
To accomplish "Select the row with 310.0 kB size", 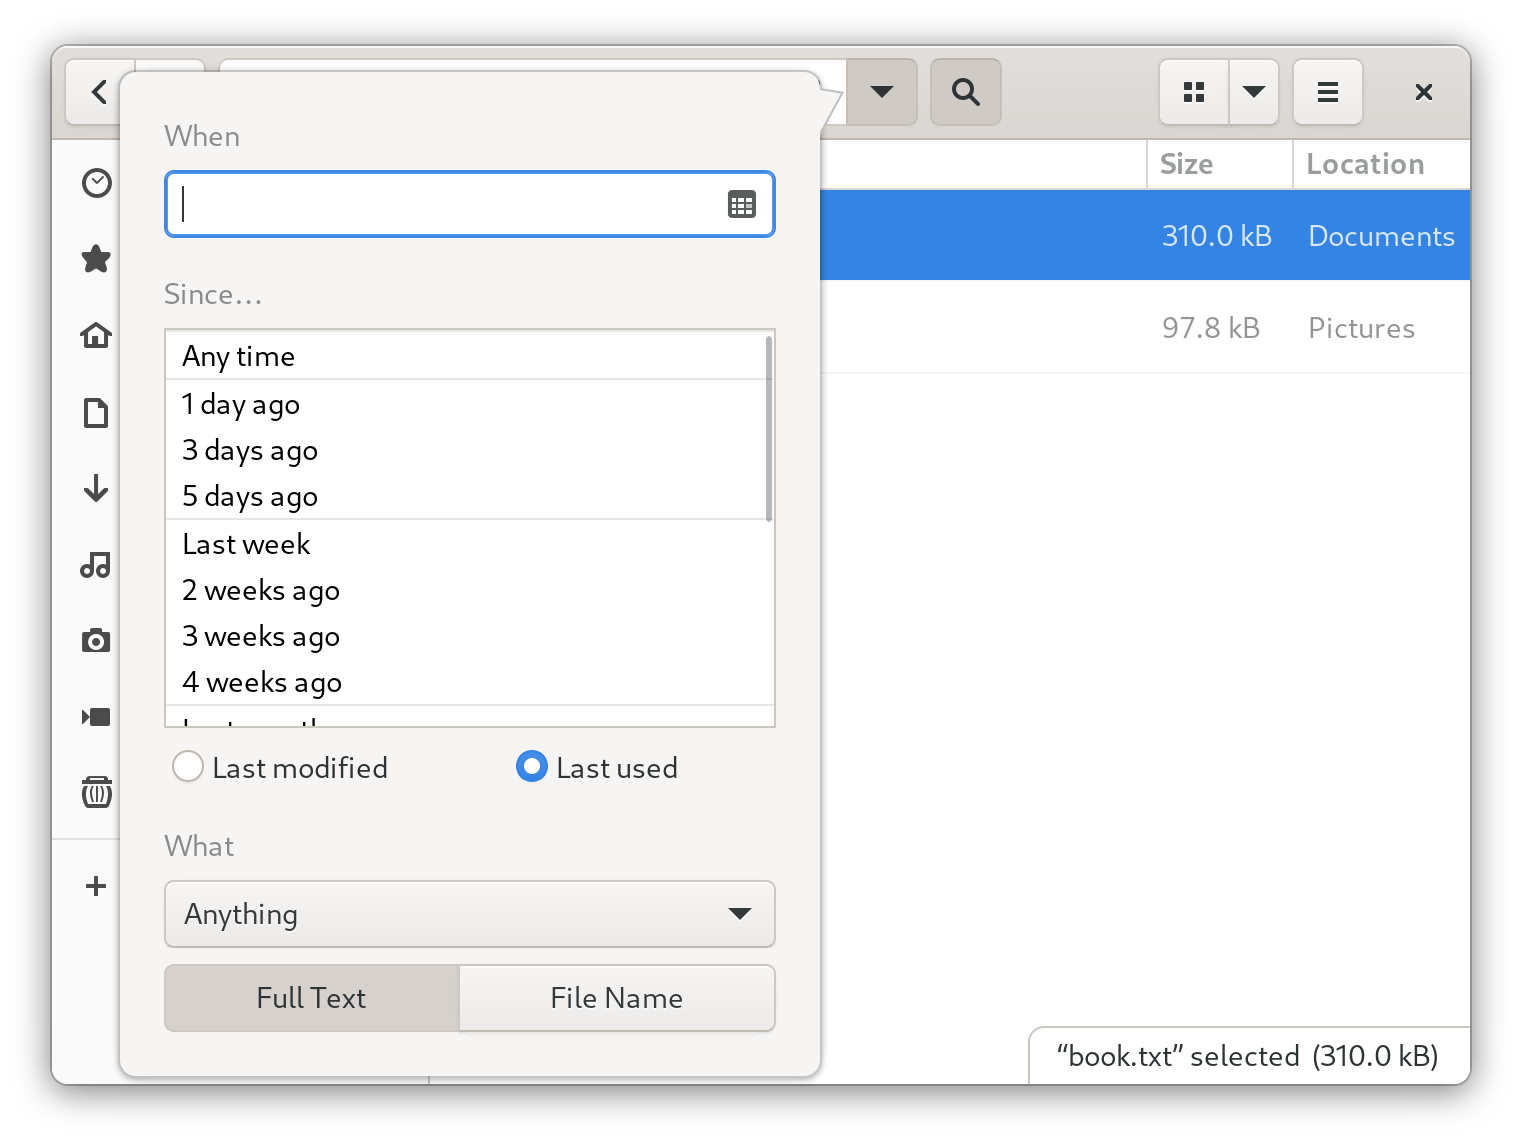I will tap(1145, 235).
